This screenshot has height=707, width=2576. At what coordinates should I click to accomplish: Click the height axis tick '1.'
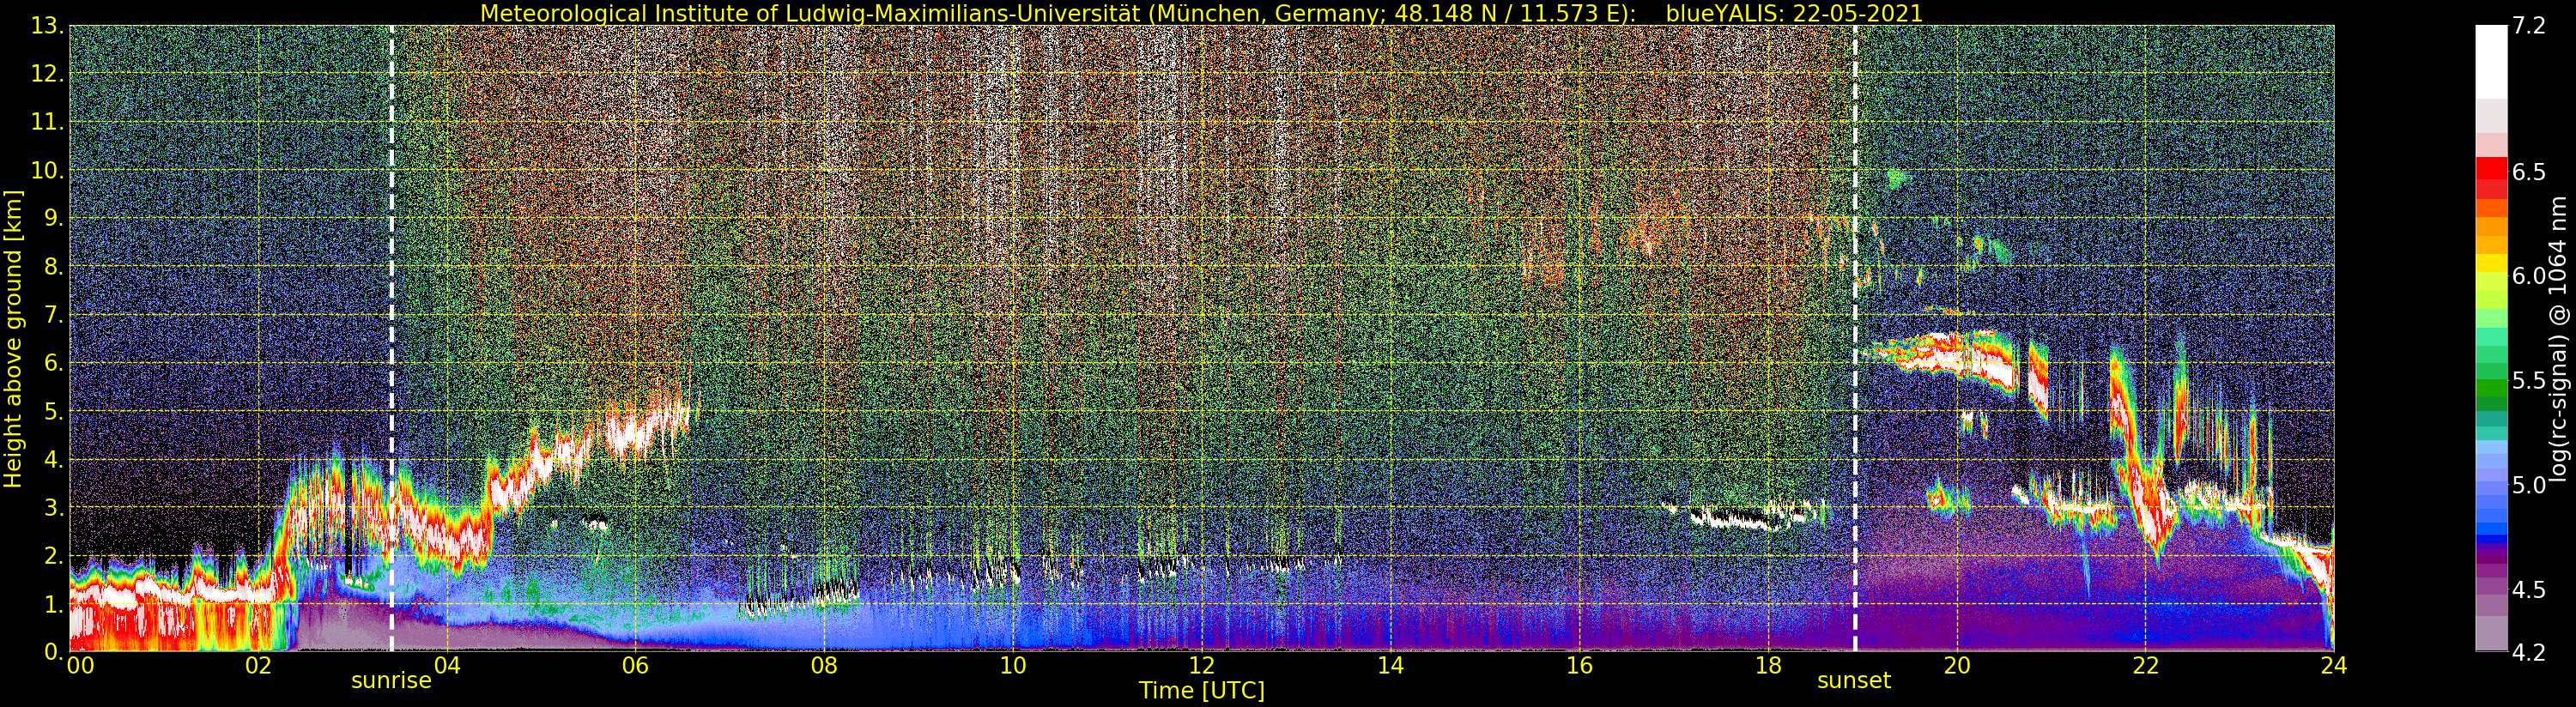(54, 603)
